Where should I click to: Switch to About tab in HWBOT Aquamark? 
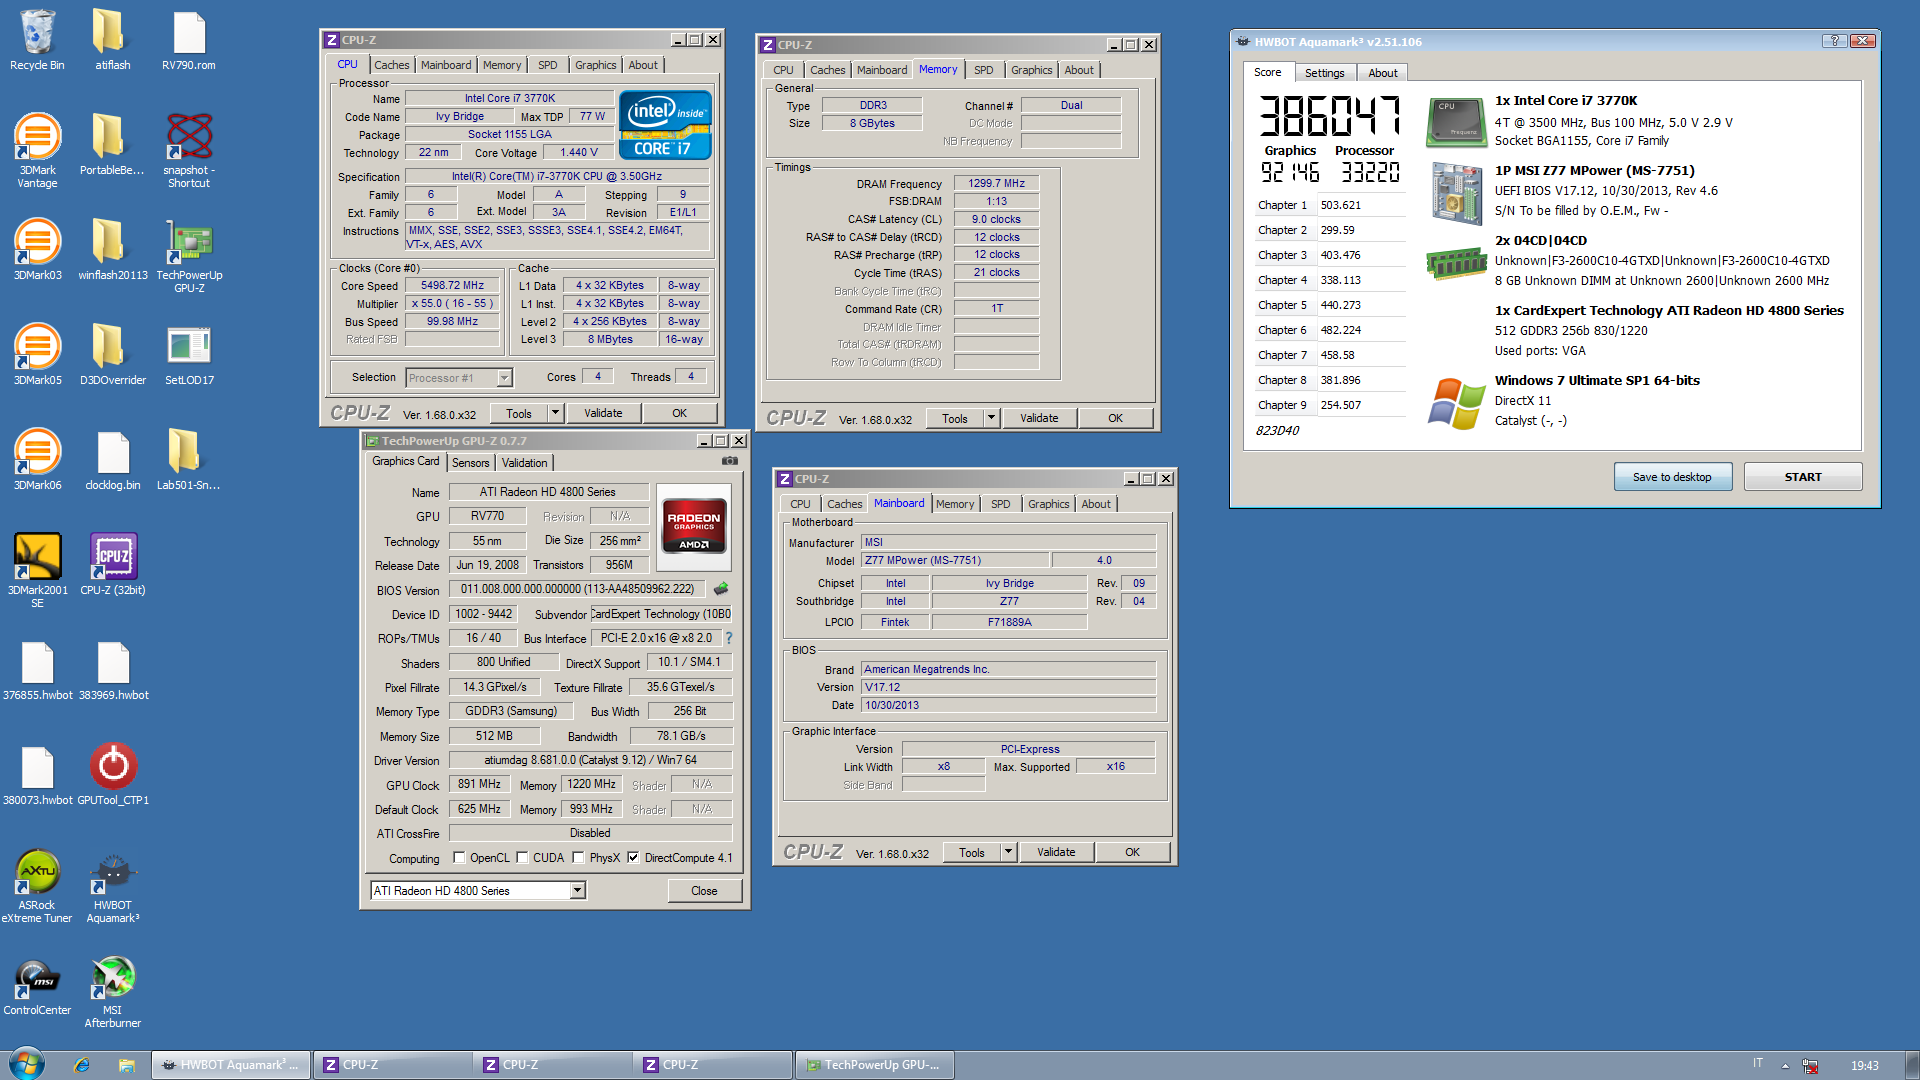[x=1382, y=73]
